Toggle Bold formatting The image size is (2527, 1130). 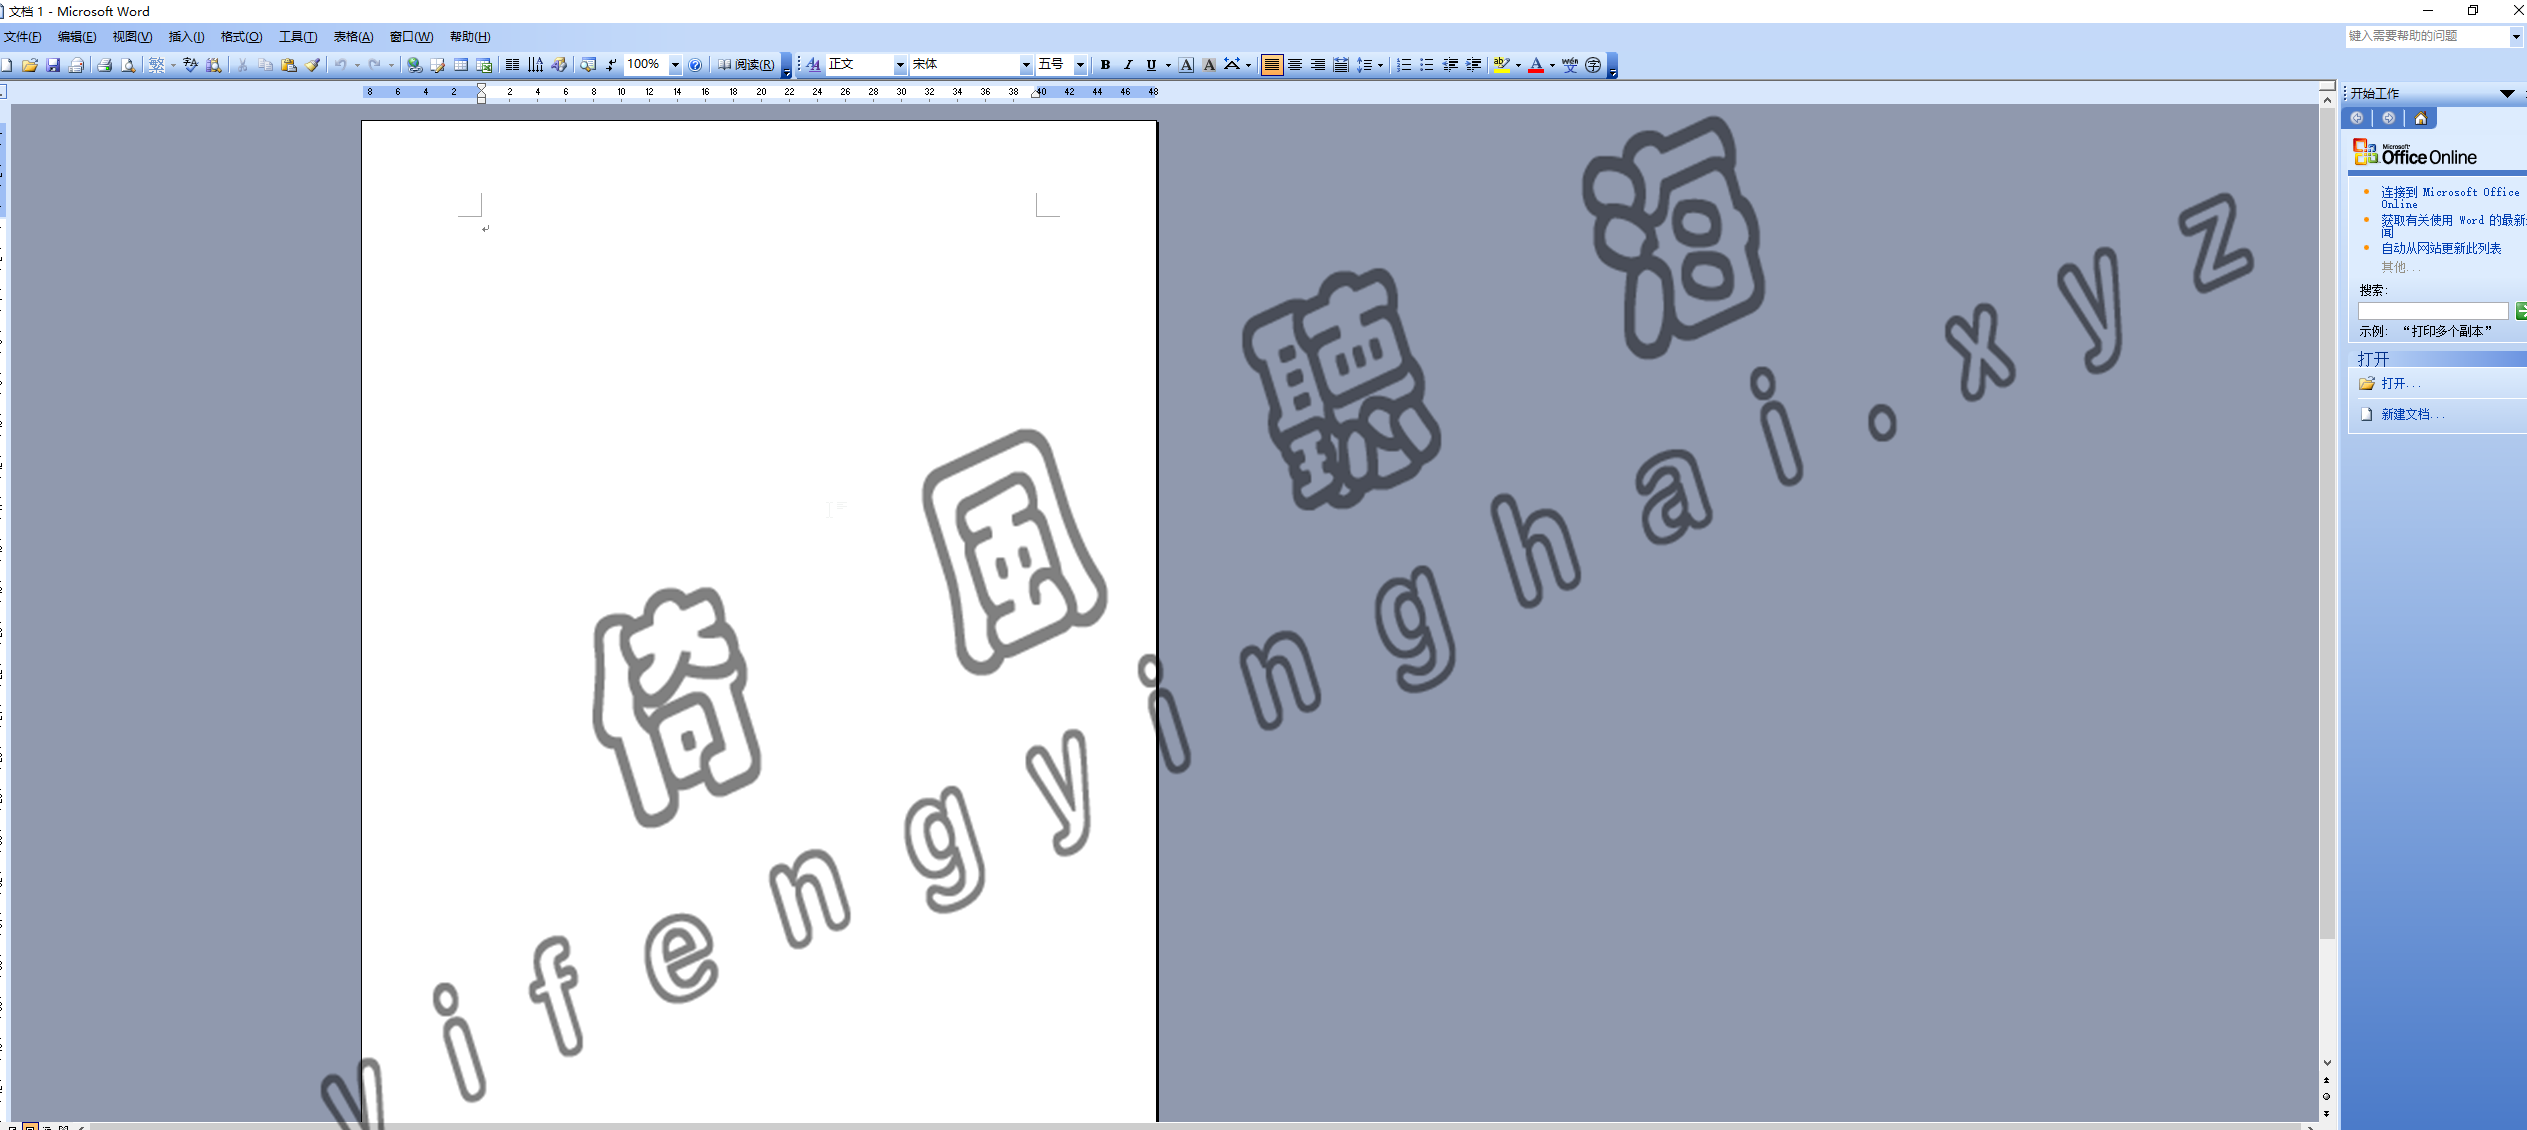click(1105, 65)
